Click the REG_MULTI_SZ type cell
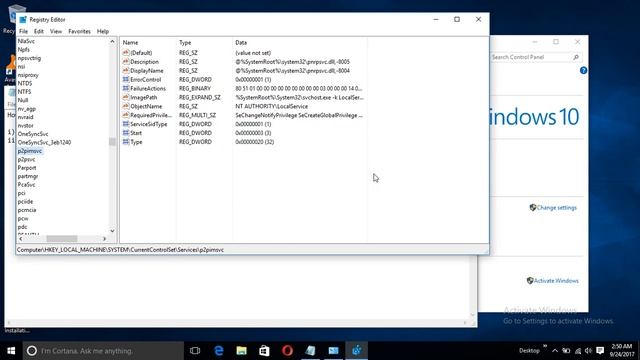The height and width of the screenshot is (360, 640). (x=197, y=115)
